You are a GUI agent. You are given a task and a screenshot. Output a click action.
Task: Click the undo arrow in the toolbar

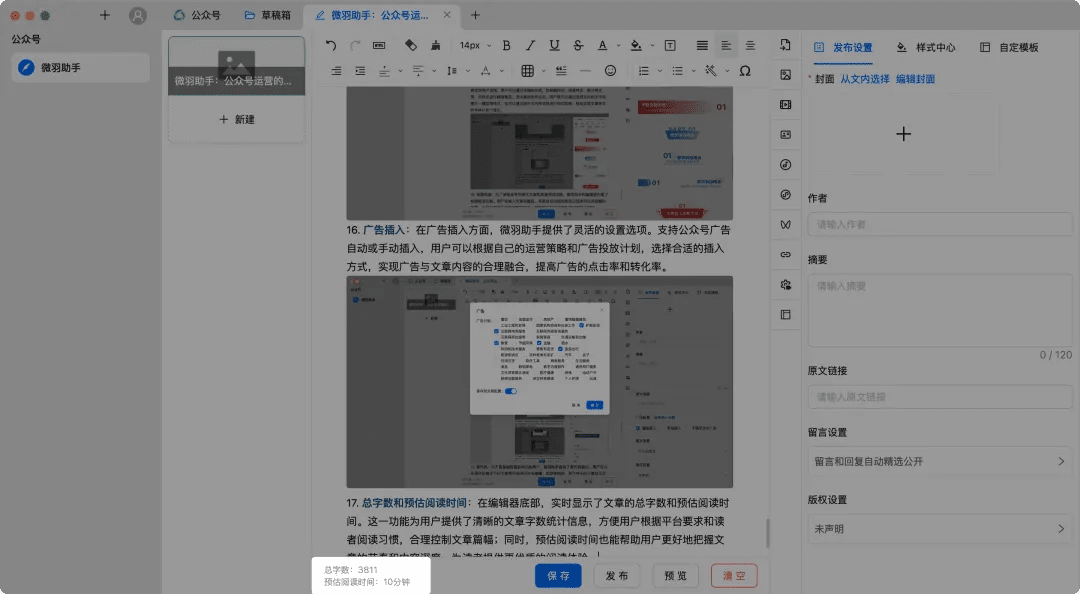click(x=331, y=46)
